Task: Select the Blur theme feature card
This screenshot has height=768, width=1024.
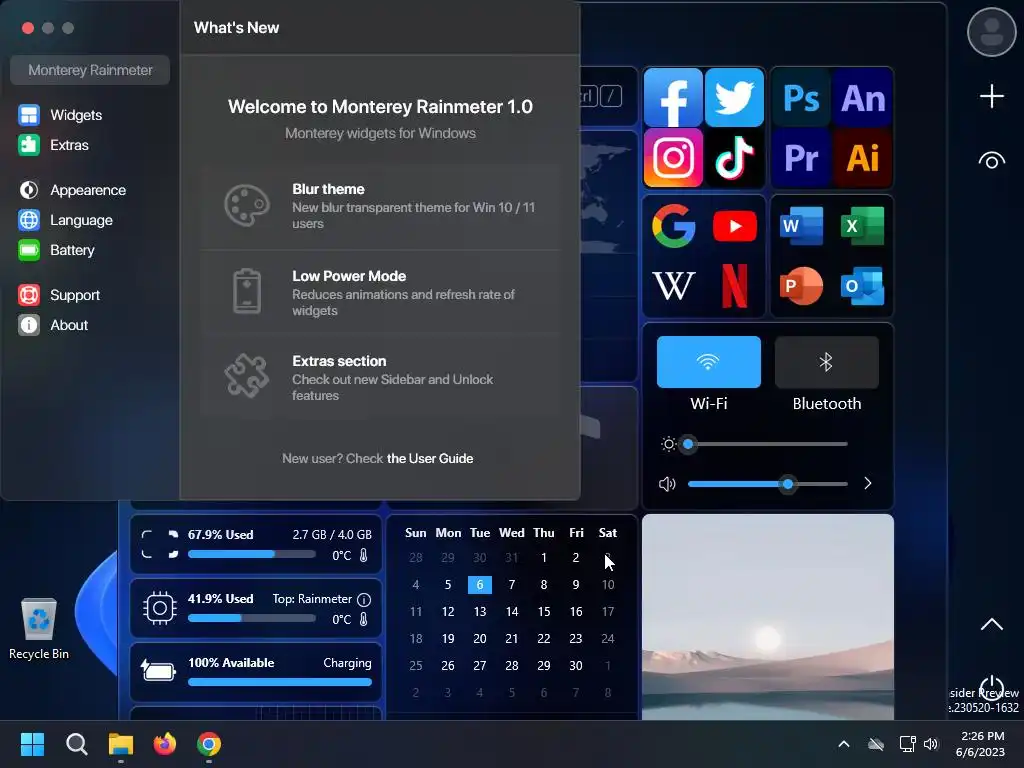Action: 380,206
